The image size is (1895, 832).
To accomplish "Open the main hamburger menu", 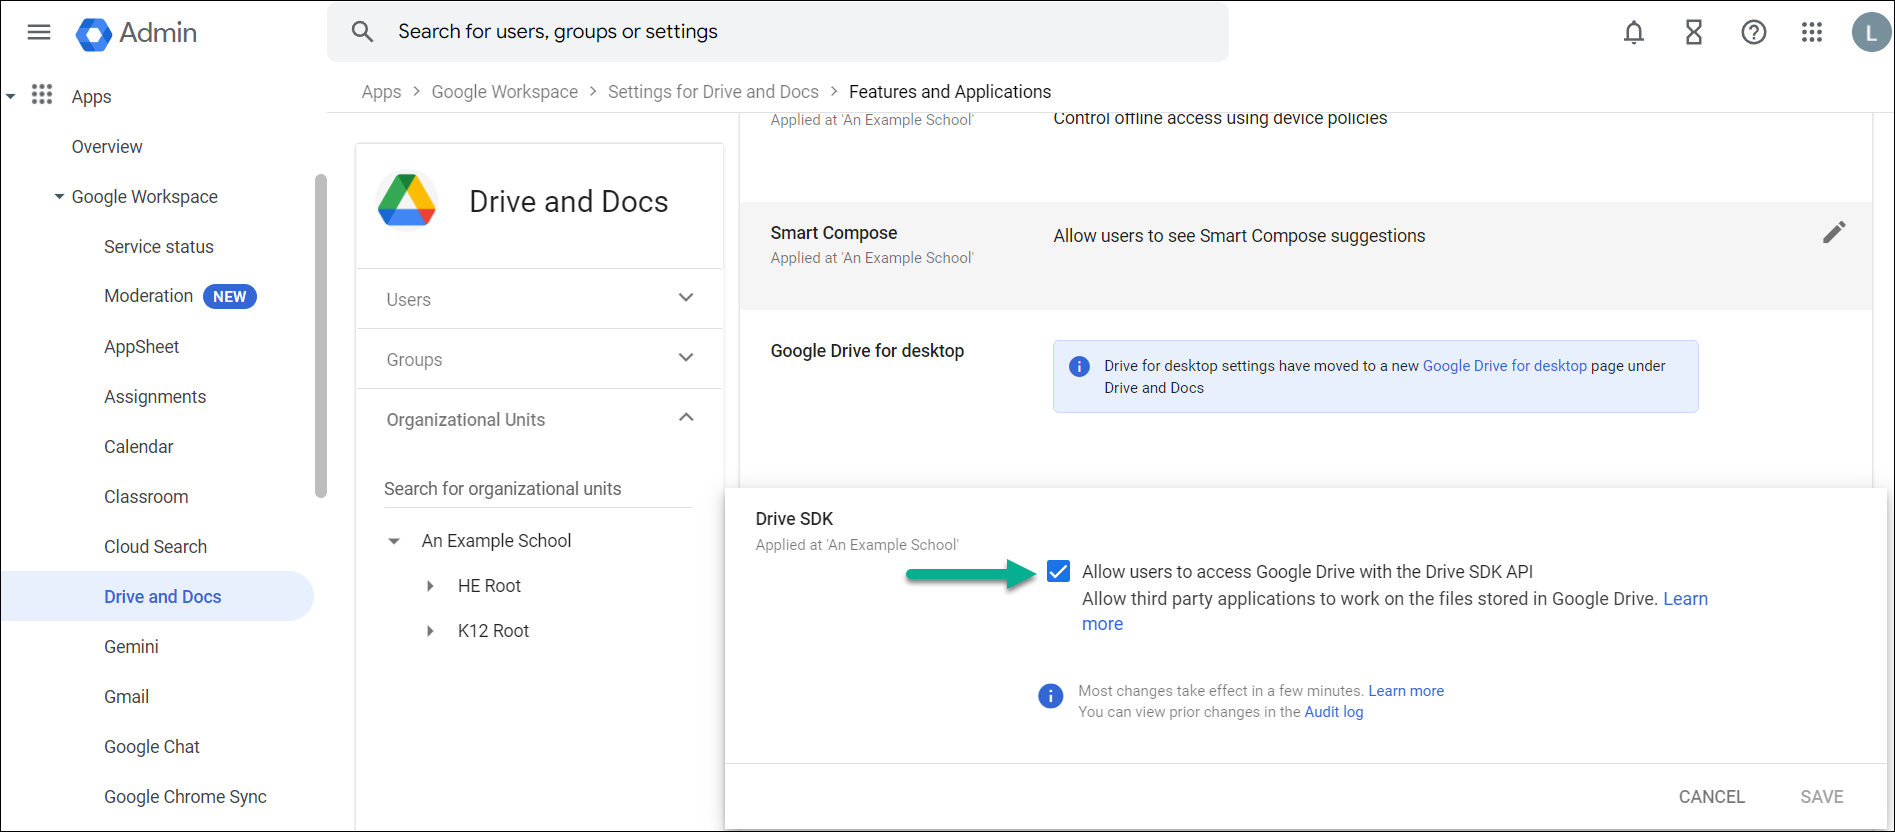I will click(39, 33).
